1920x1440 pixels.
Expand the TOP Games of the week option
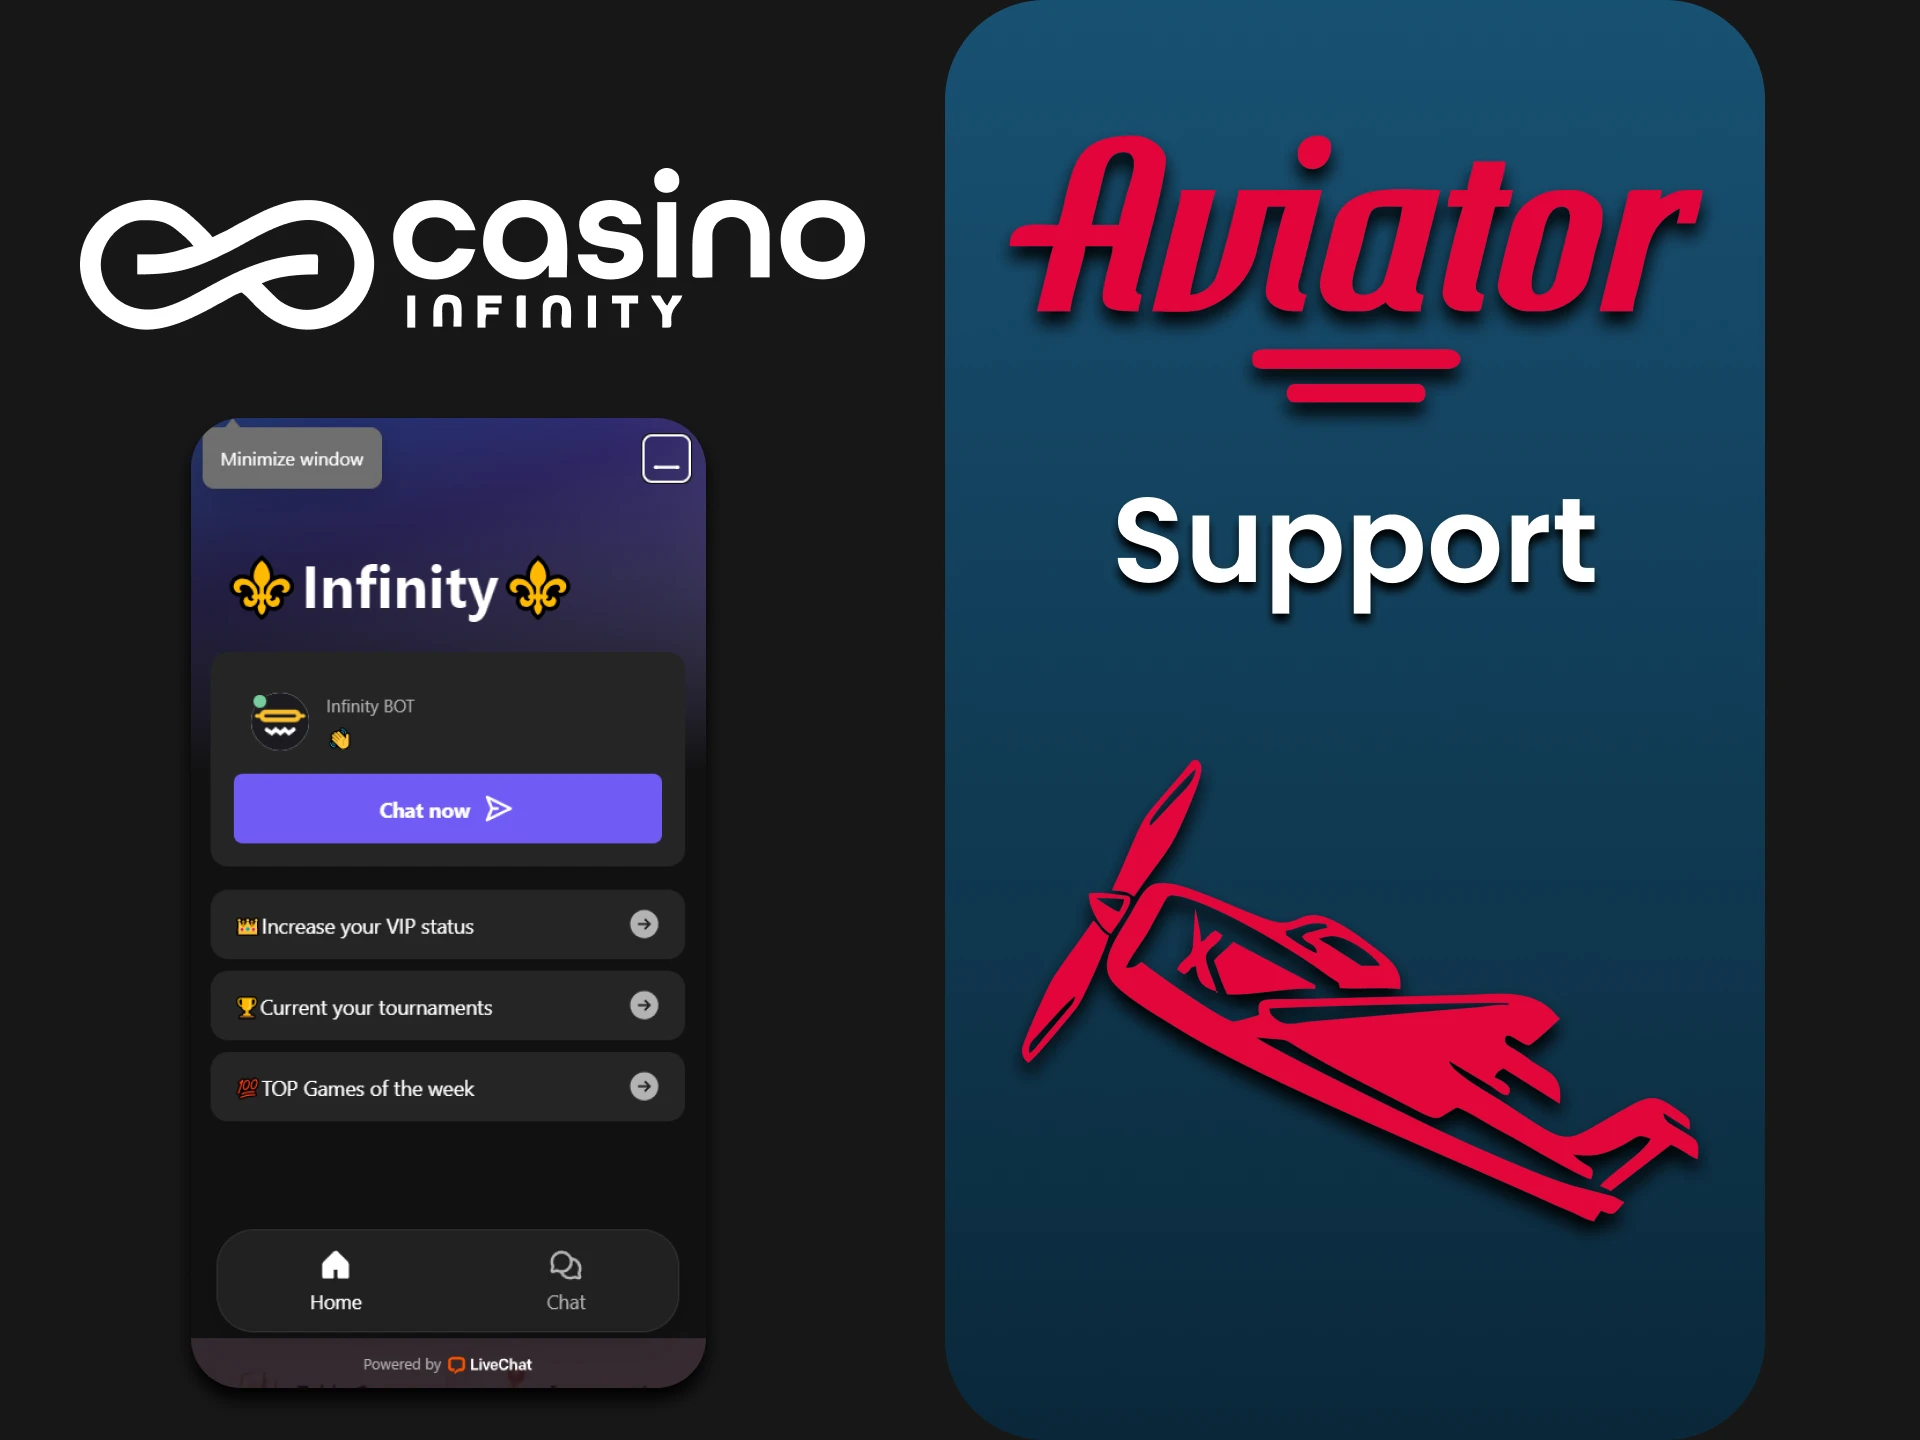646,1088
